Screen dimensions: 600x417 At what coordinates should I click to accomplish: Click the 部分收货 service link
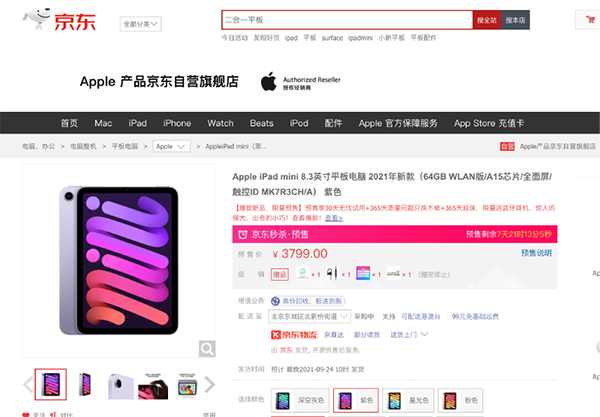(367, 335)
